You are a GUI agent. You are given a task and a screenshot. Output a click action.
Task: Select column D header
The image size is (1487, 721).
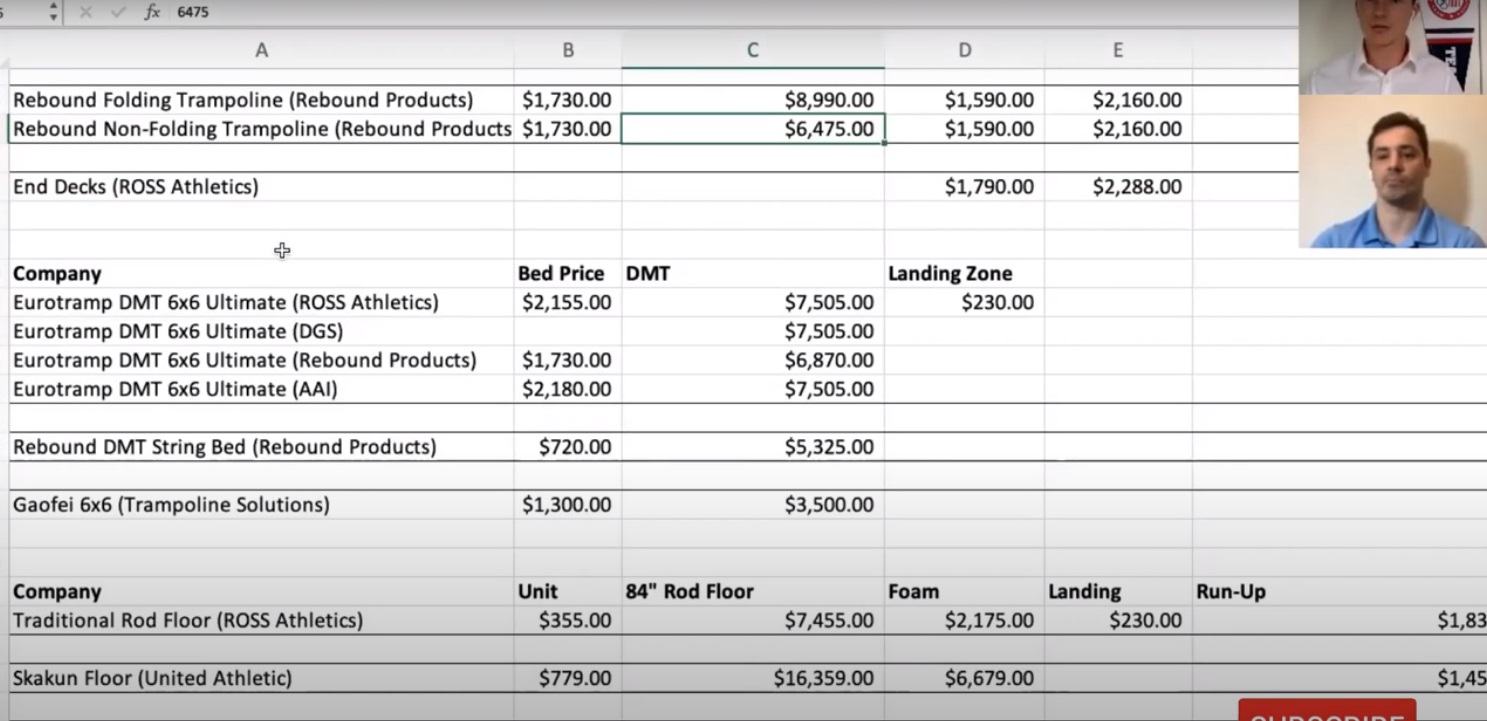point(964,50)
